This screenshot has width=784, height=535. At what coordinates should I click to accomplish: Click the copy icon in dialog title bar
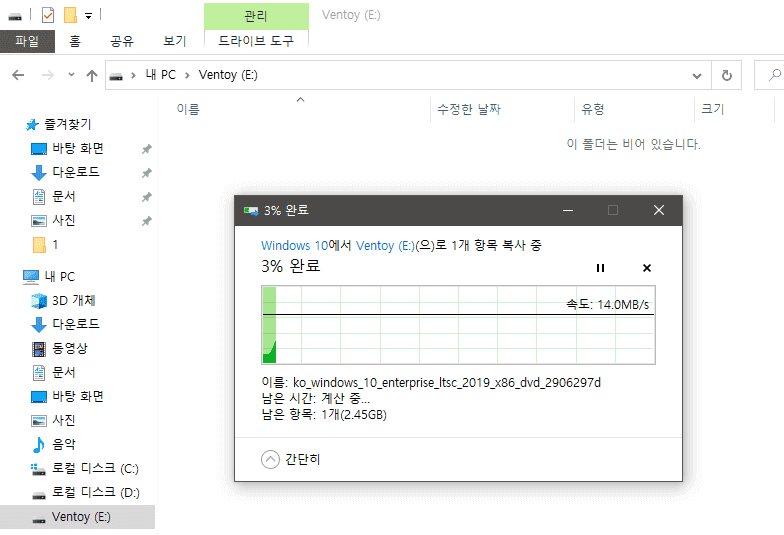pos(251,210)
